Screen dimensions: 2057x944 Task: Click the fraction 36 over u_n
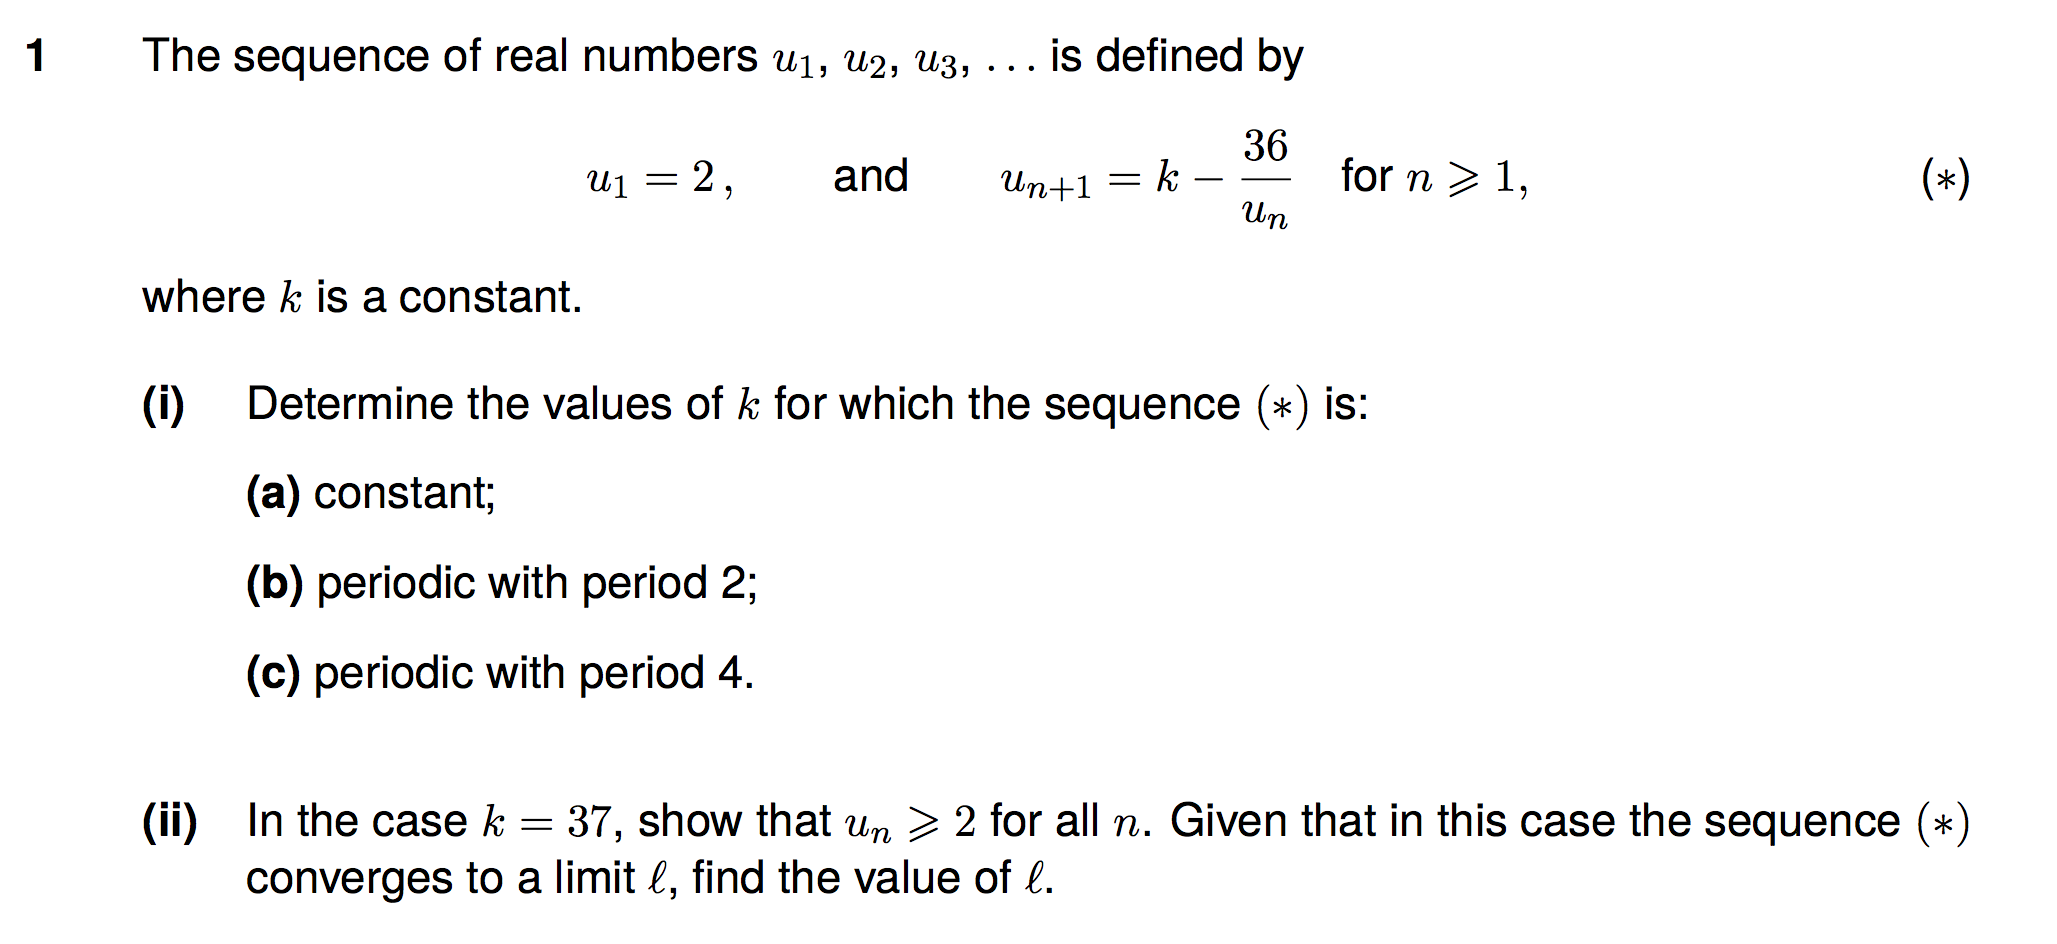point(1265,178)
